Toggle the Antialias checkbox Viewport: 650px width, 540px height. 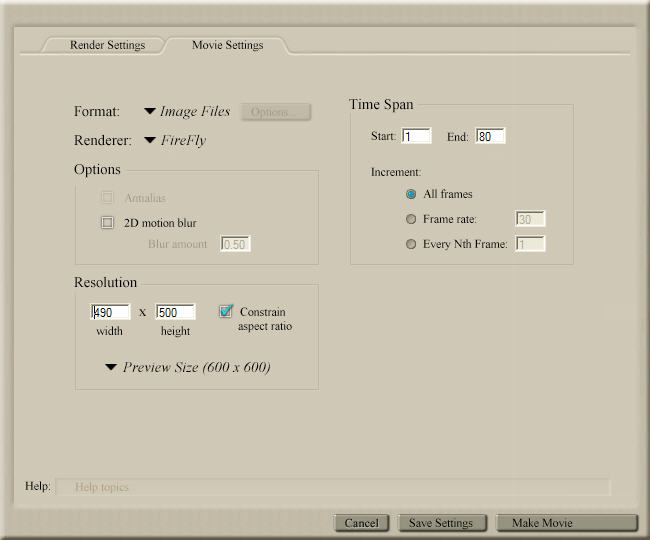(x=108, y=198)
